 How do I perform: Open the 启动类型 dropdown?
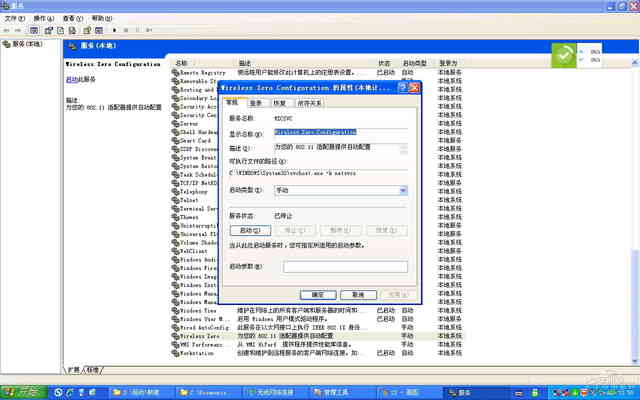(341, 190)
